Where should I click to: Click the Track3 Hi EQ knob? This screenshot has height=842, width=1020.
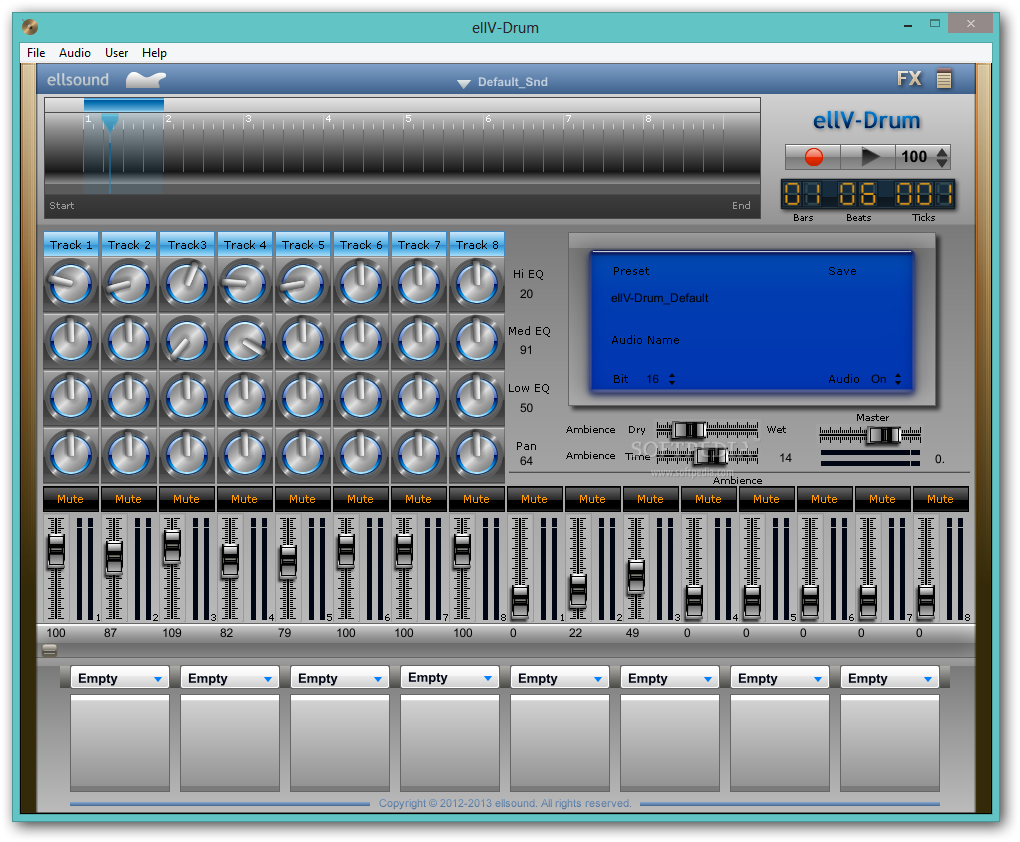[187, 284]
